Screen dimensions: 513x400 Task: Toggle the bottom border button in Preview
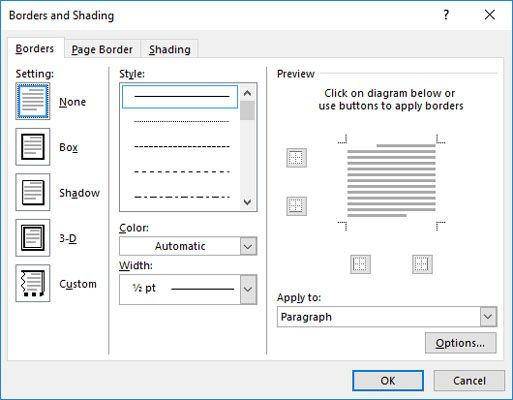pyautogui.click(x=296, y=205)
